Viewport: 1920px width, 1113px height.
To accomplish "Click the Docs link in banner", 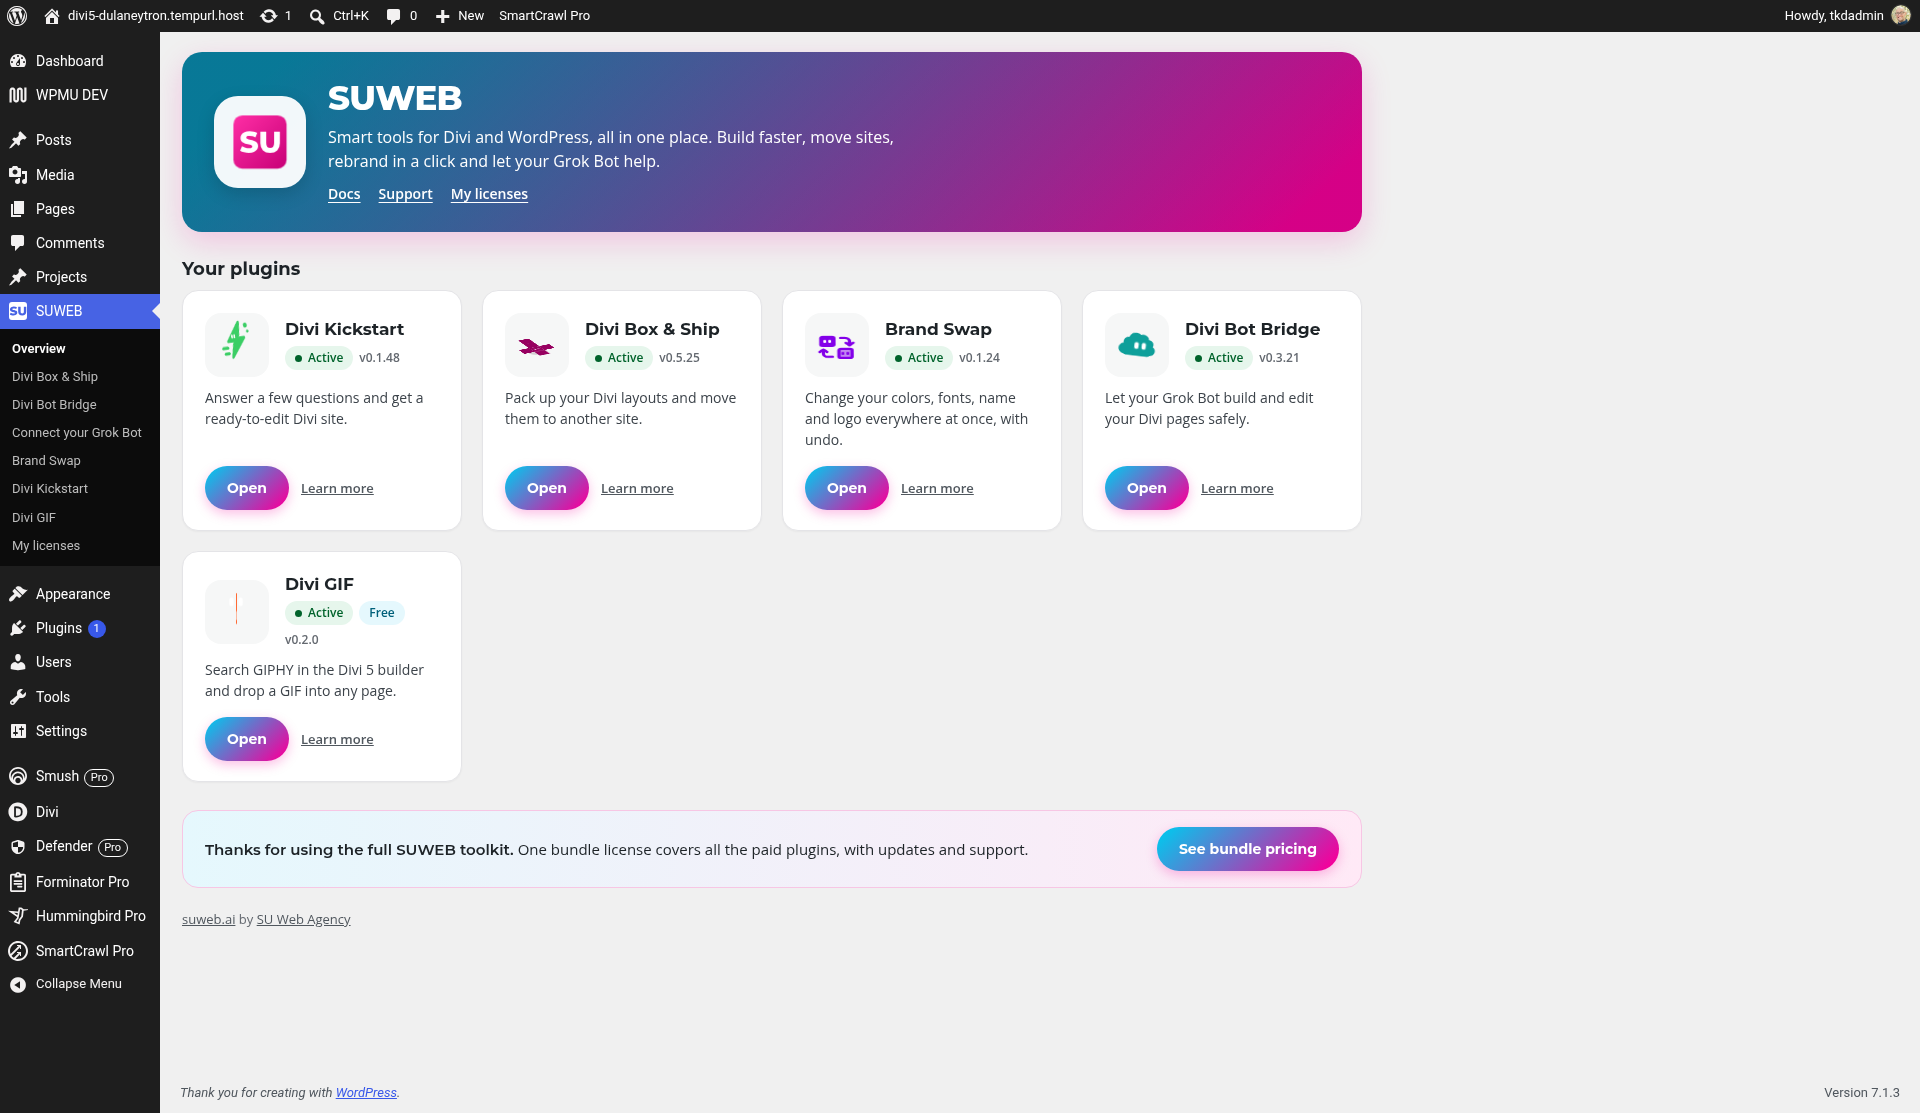I will coord(344,194).
